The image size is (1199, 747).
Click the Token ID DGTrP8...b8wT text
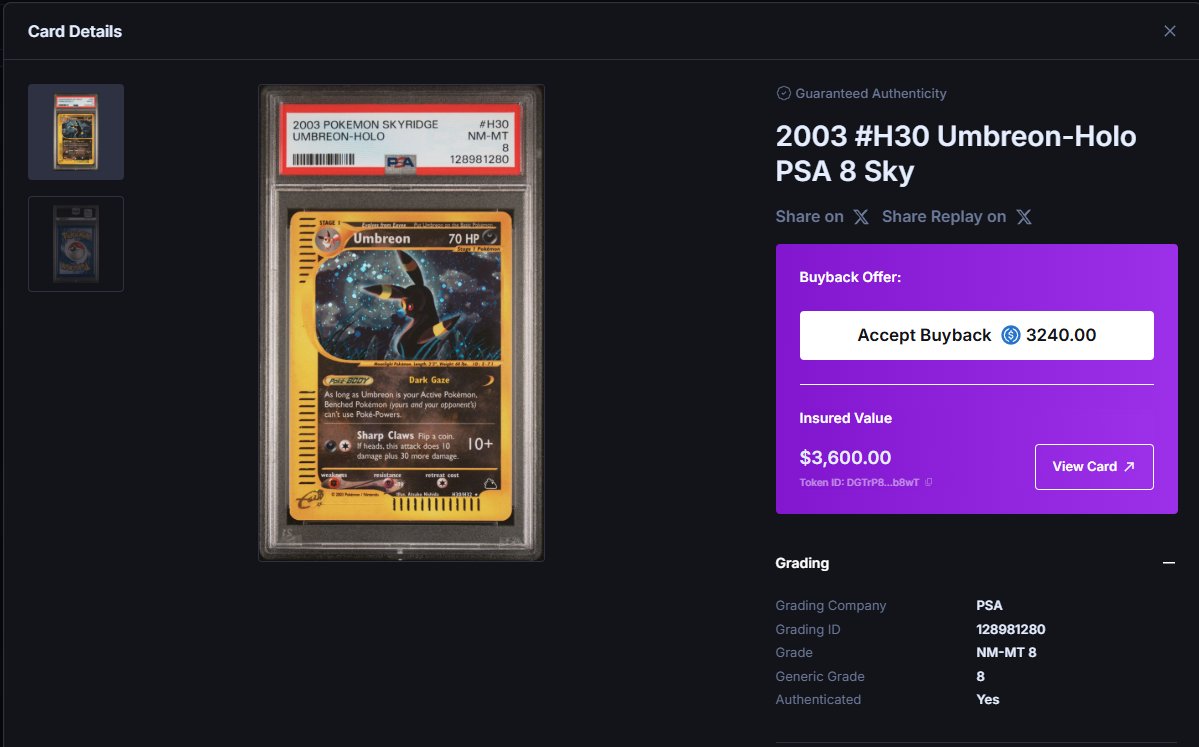[859, 482]
